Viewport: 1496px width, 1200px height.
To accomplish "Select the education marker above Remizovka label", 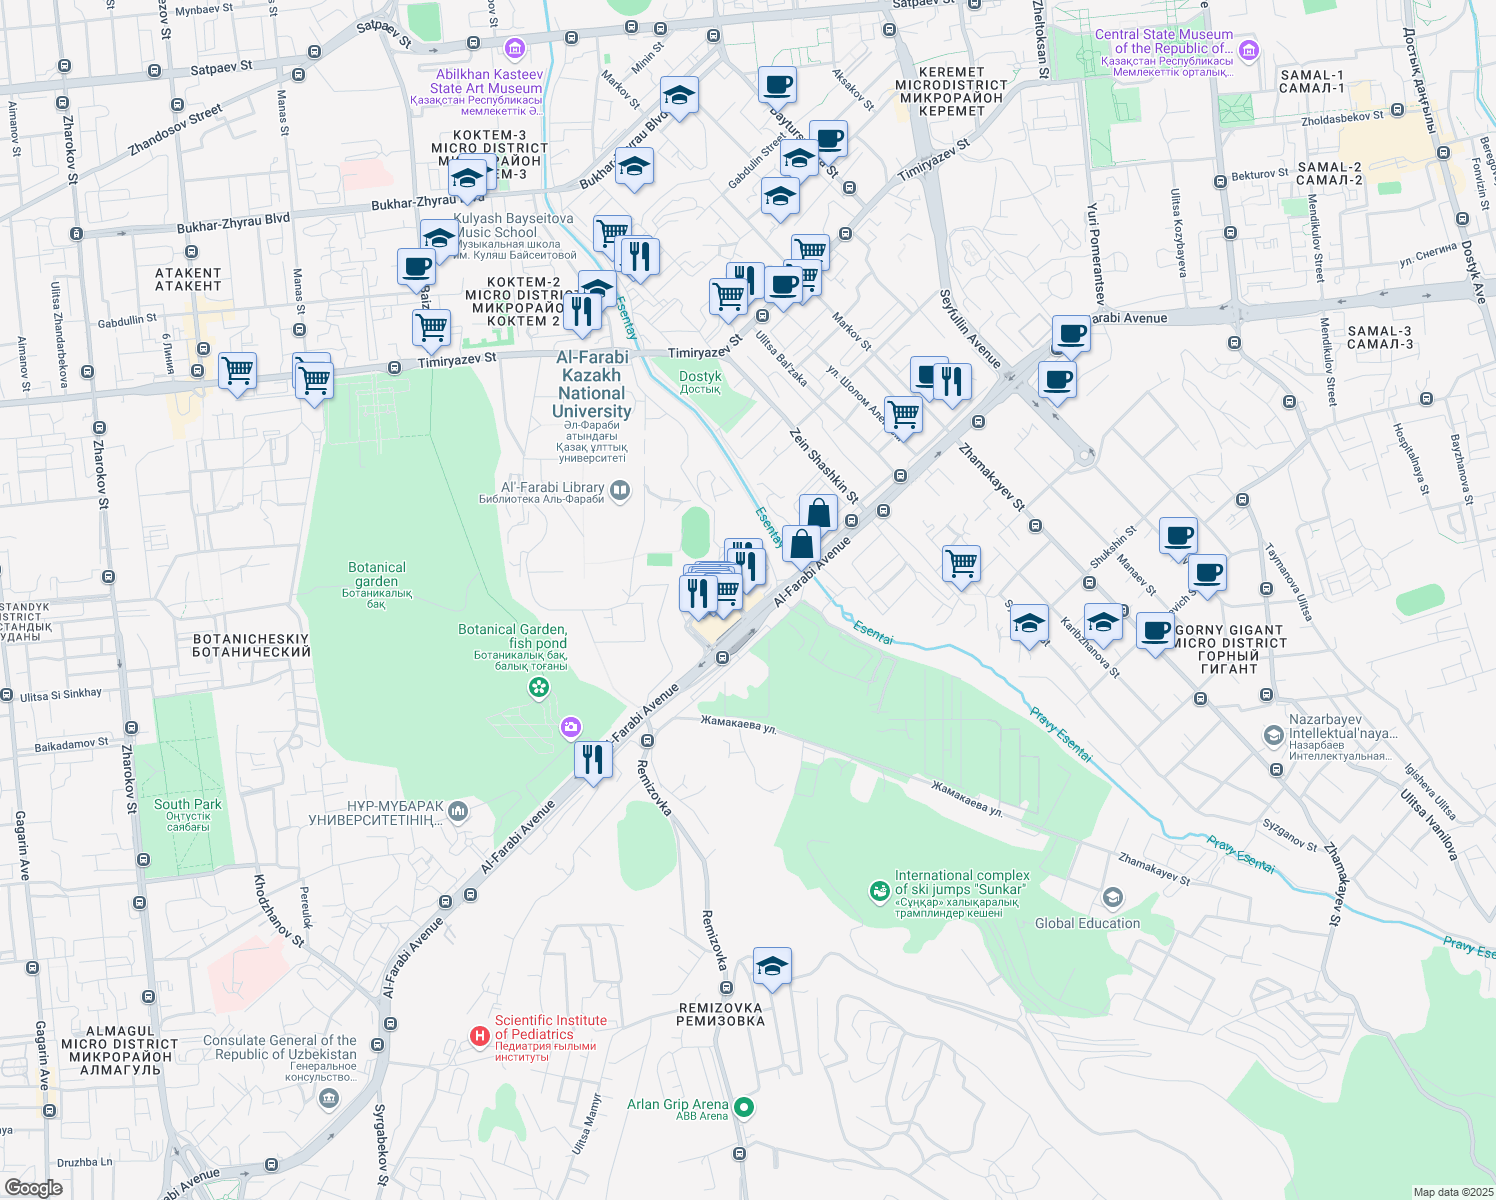I will pos(771,968).
